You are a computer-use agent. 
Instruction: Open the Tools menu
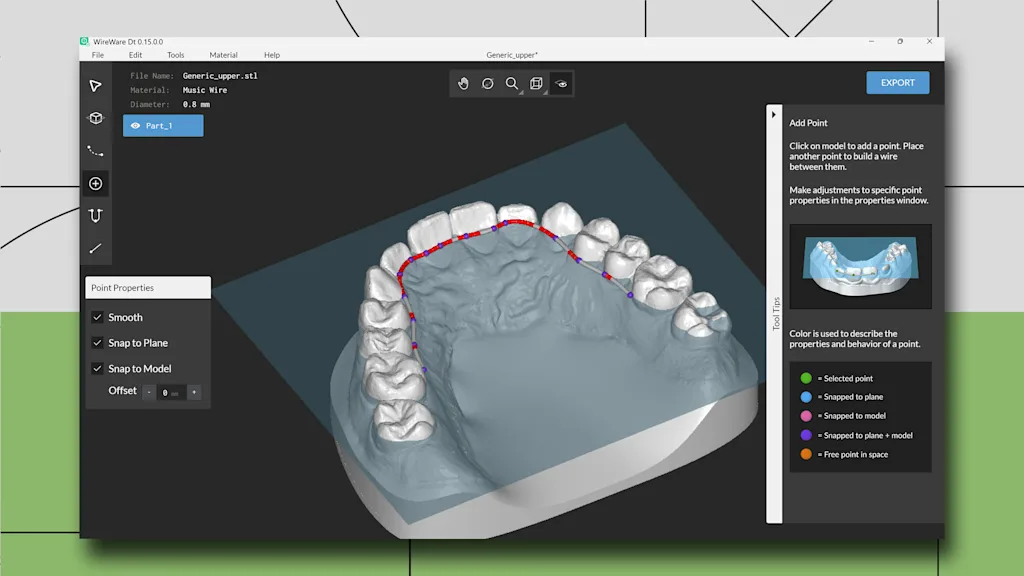[x=175, y=55]
